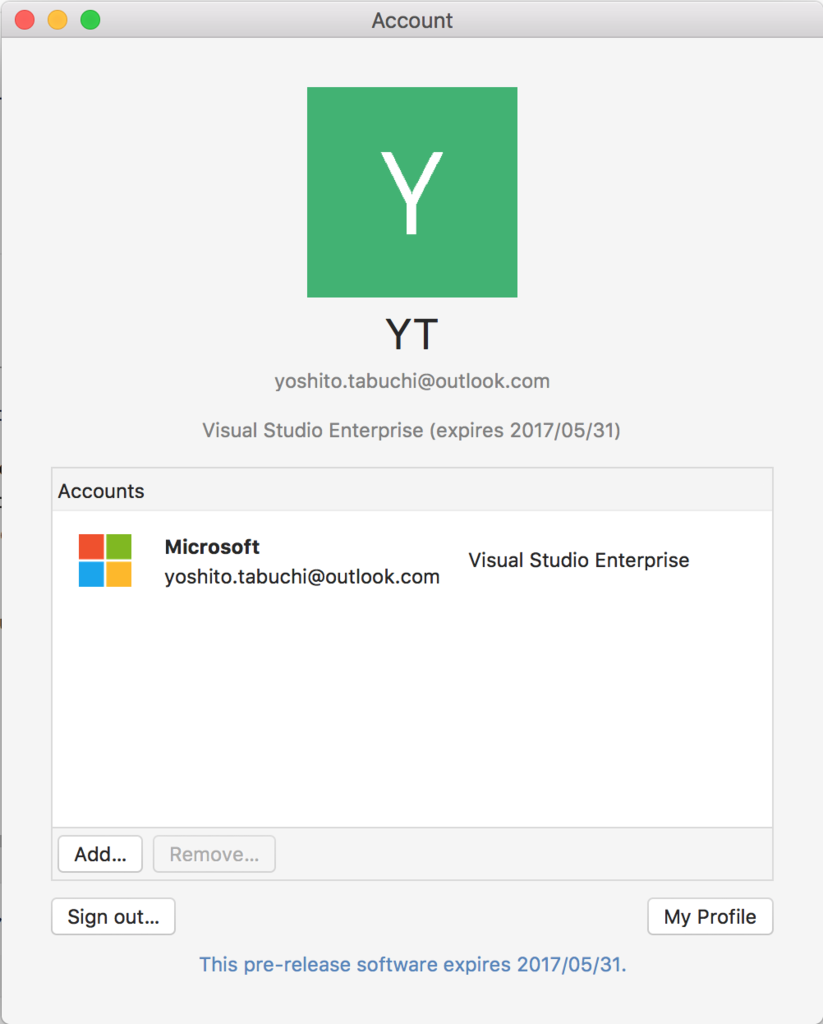The width and height of the screenshot is (823, 1024).
Task: Click the Add... button
Action: 100,854
